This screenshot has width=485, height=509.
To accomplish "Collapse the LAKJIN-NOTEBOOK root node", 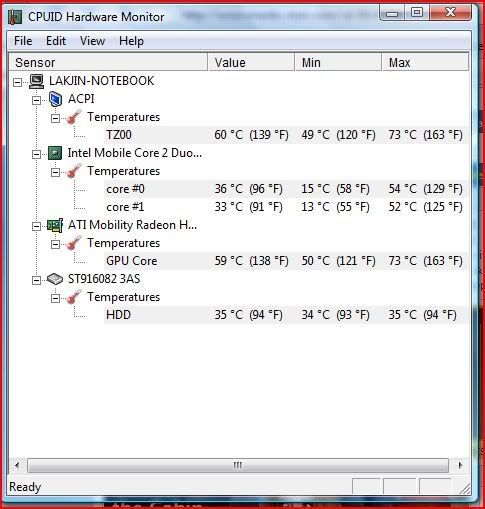I will (18, 82).
